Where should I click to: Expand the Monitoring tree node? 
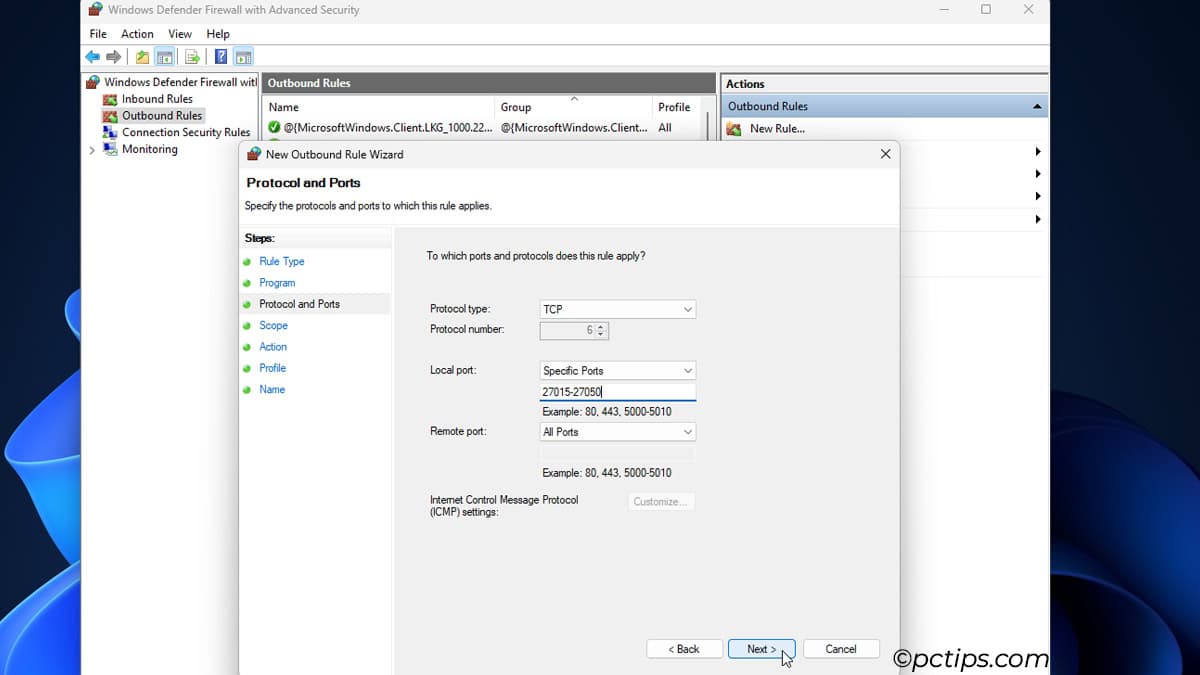[92, 150]
